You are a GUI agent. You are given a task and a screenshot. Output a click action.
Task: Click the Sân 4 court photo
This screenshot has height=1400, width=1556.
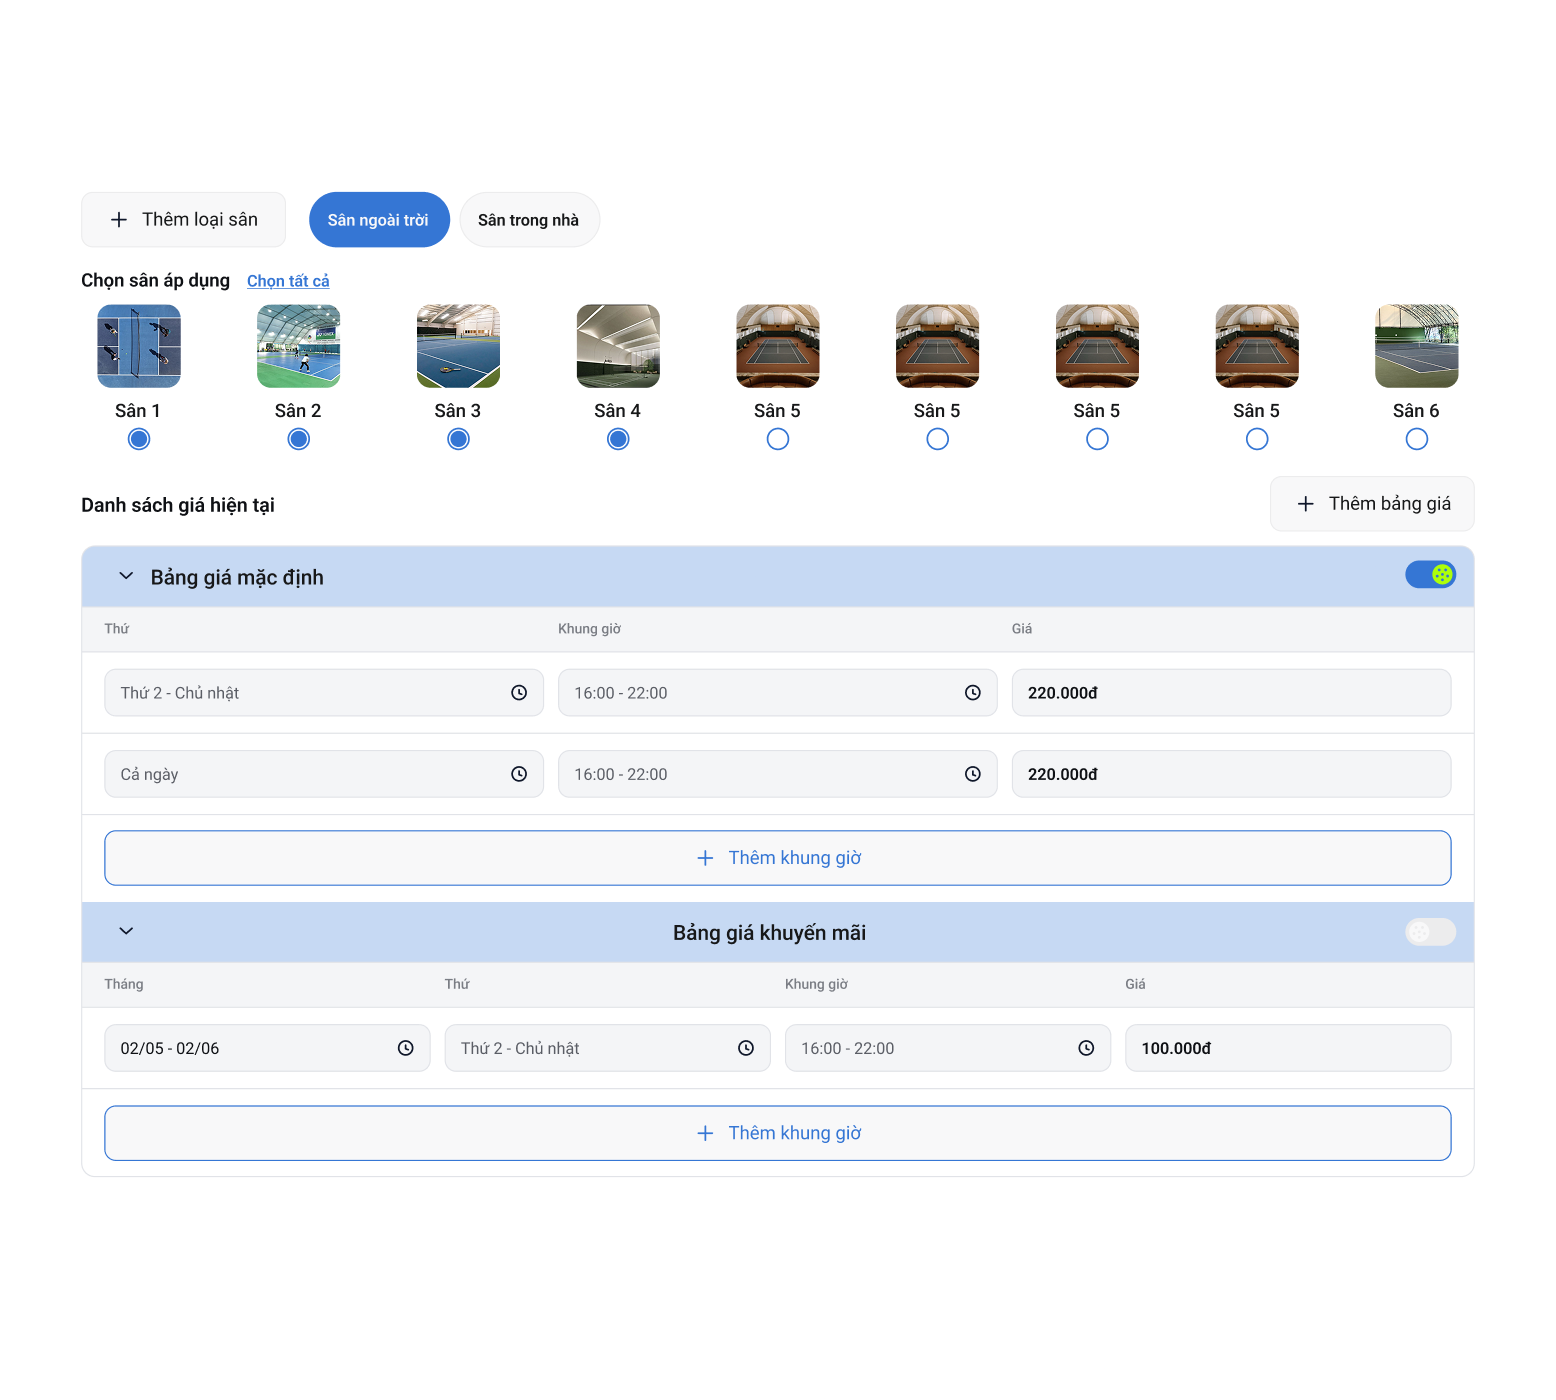coord(618,346)
